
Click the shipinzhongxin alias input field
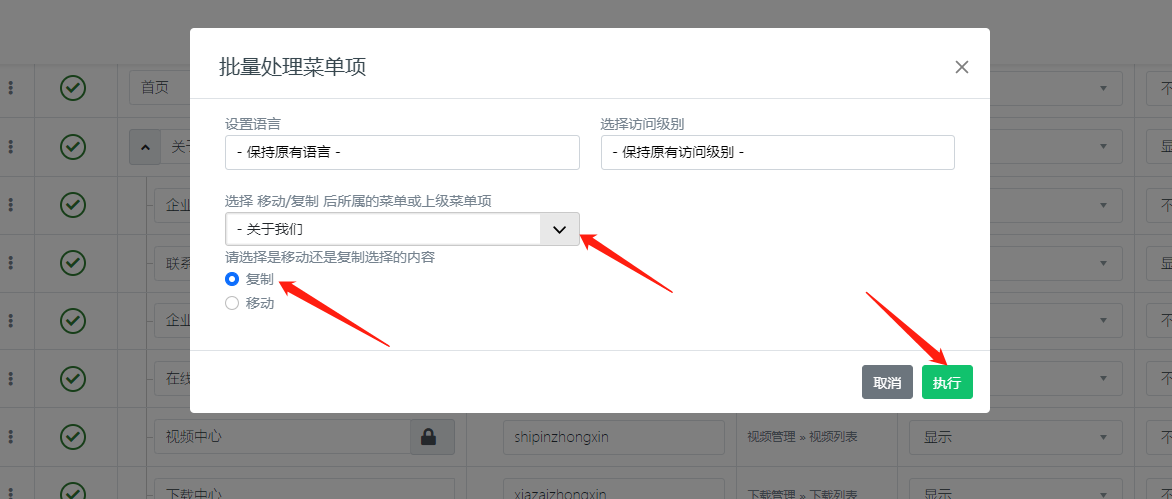pos(613,437)
